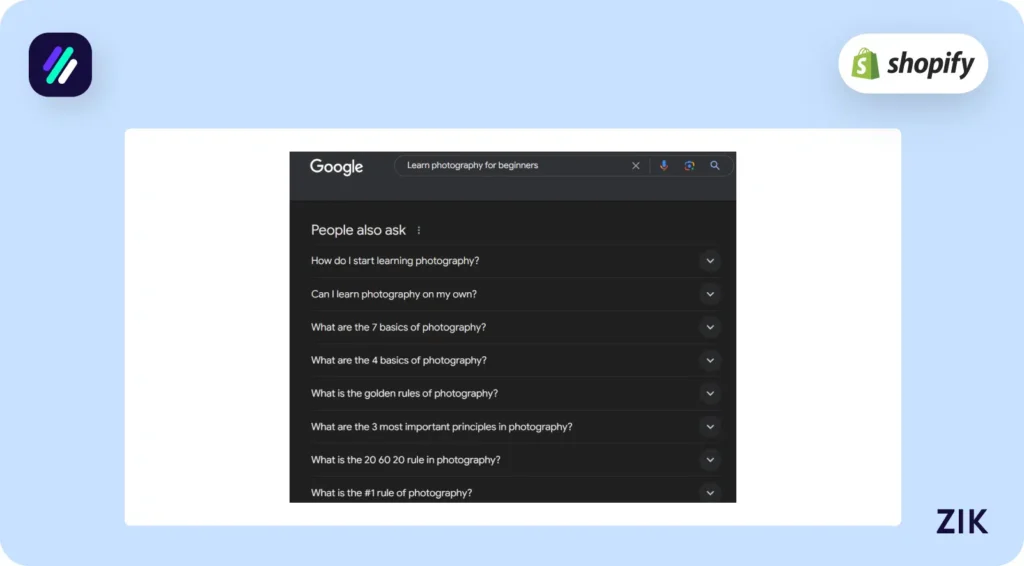
Task: Click the Google logo
Action: [x=336, y=167]
